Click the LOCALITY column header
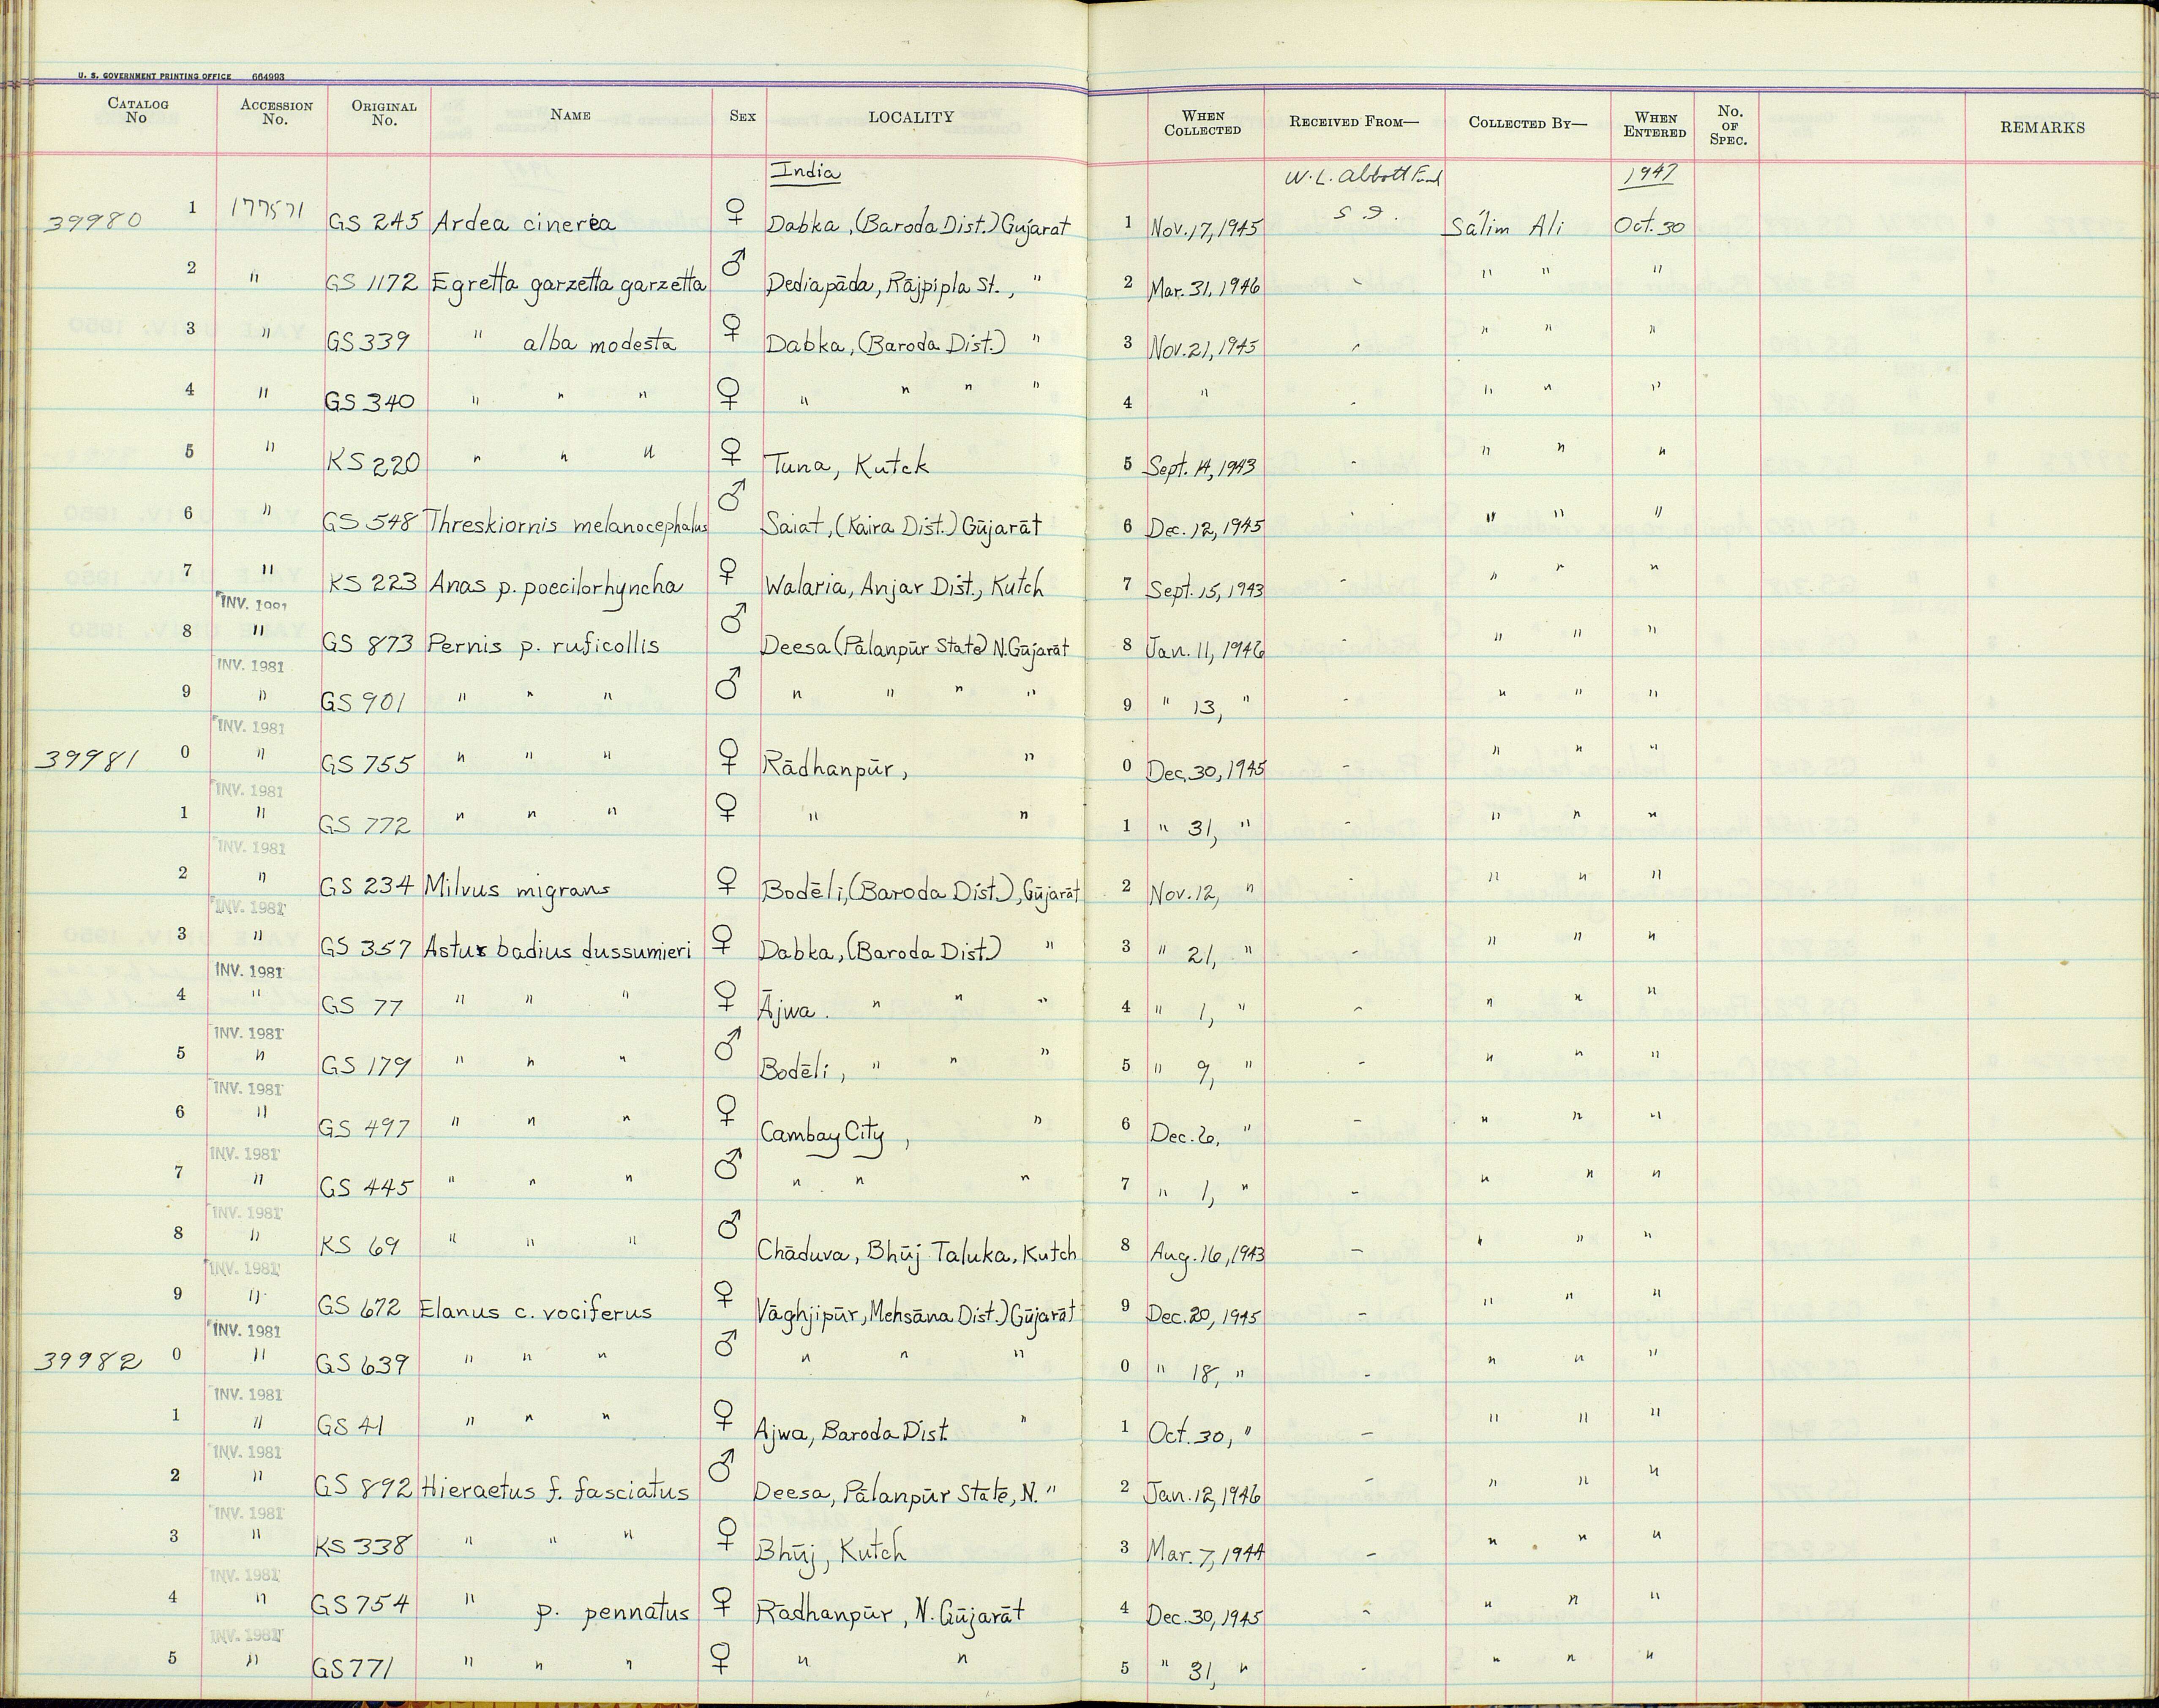Viewport: 2159px width, 1708px height. point(910,117)
